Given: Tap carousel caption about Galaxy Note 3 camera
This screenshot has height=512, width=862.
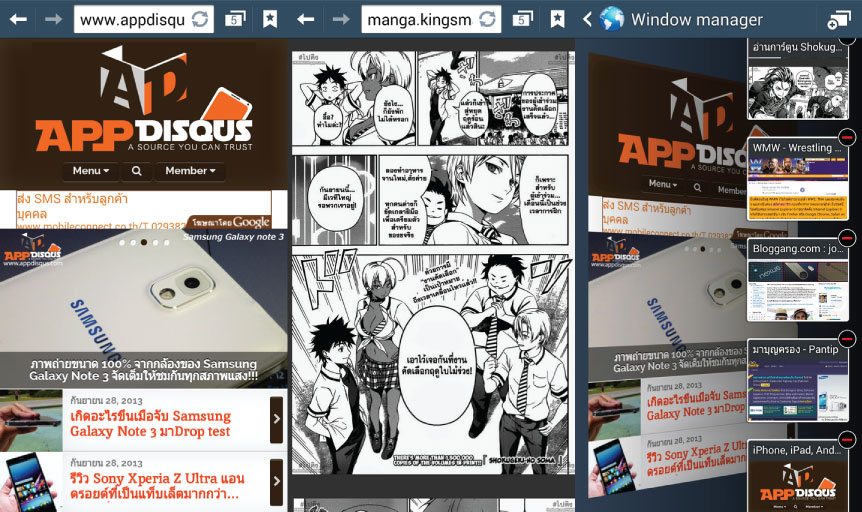Looking at the screenshot, I should pyautogui.click(x=143, y=370).
